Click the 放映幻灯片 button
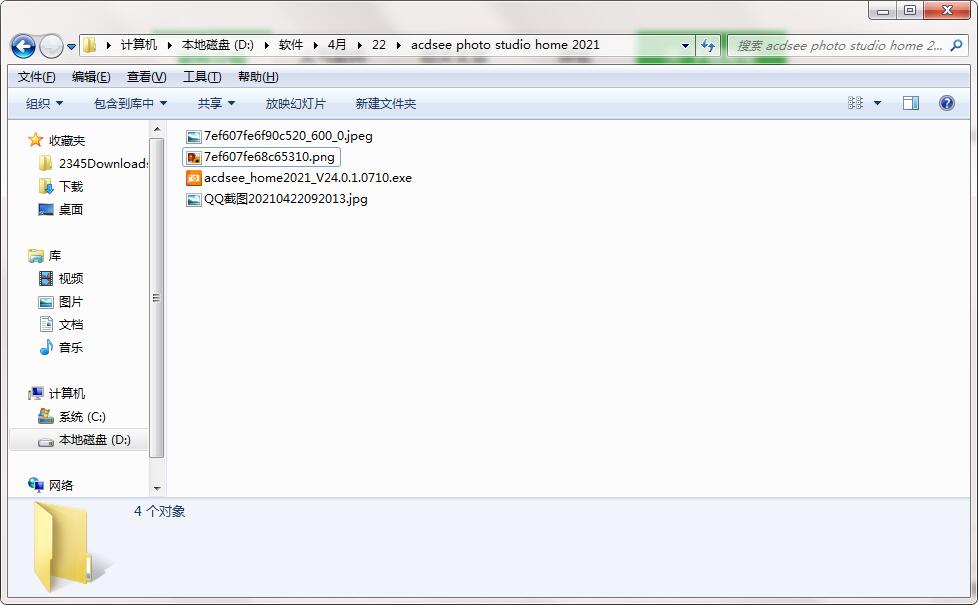The width and height of the screenshot is (978, 605). click(x=296, y=104)
